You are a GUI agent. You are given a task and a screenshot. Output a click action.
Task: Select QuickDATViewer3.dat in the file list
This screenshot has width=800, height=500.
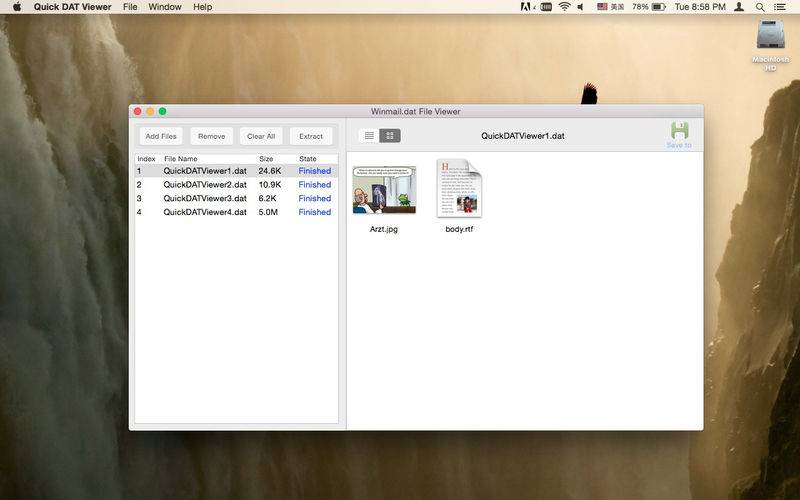pos(236,198)
